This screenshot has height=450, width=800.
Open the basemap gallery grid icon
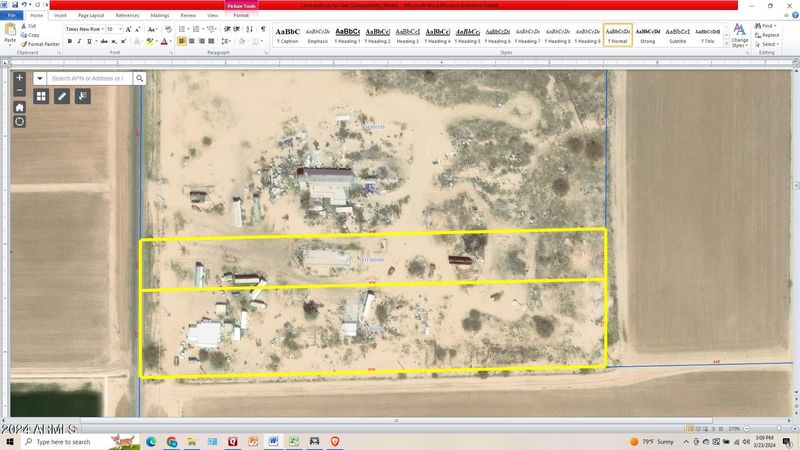click(41, 96)
